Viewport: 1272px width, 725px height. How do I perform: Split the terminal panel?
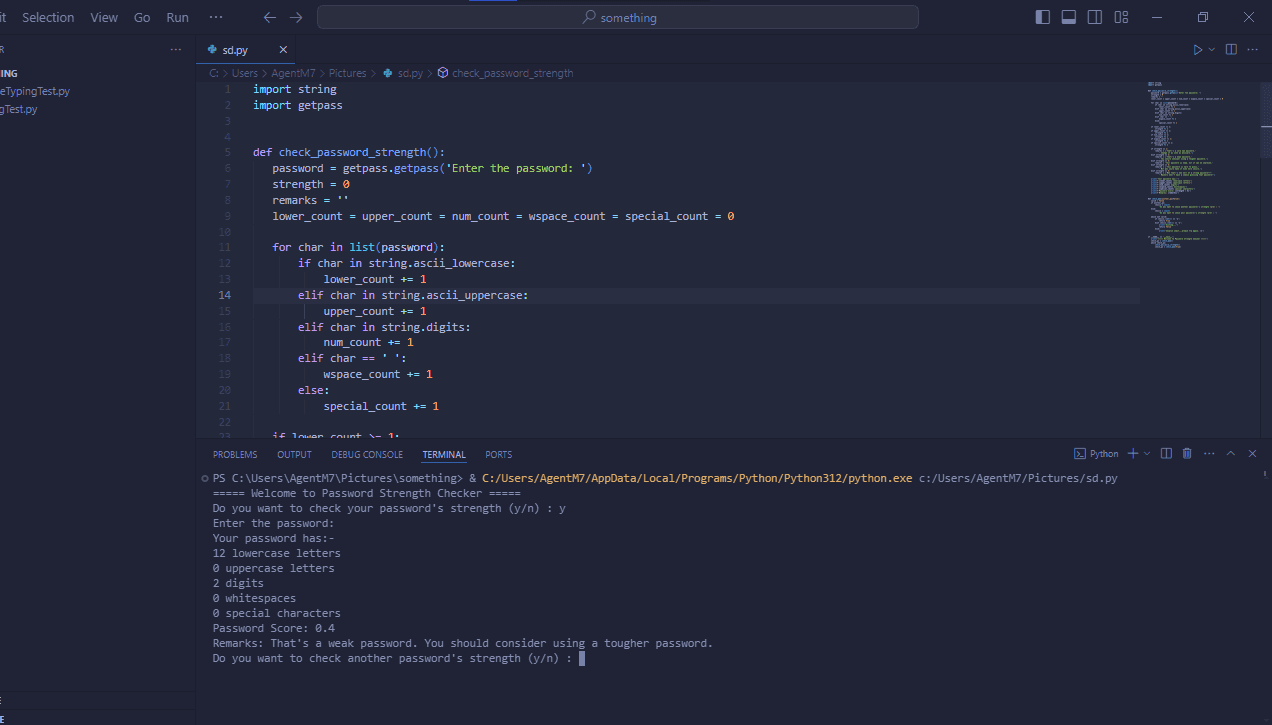click(1166, 453)
